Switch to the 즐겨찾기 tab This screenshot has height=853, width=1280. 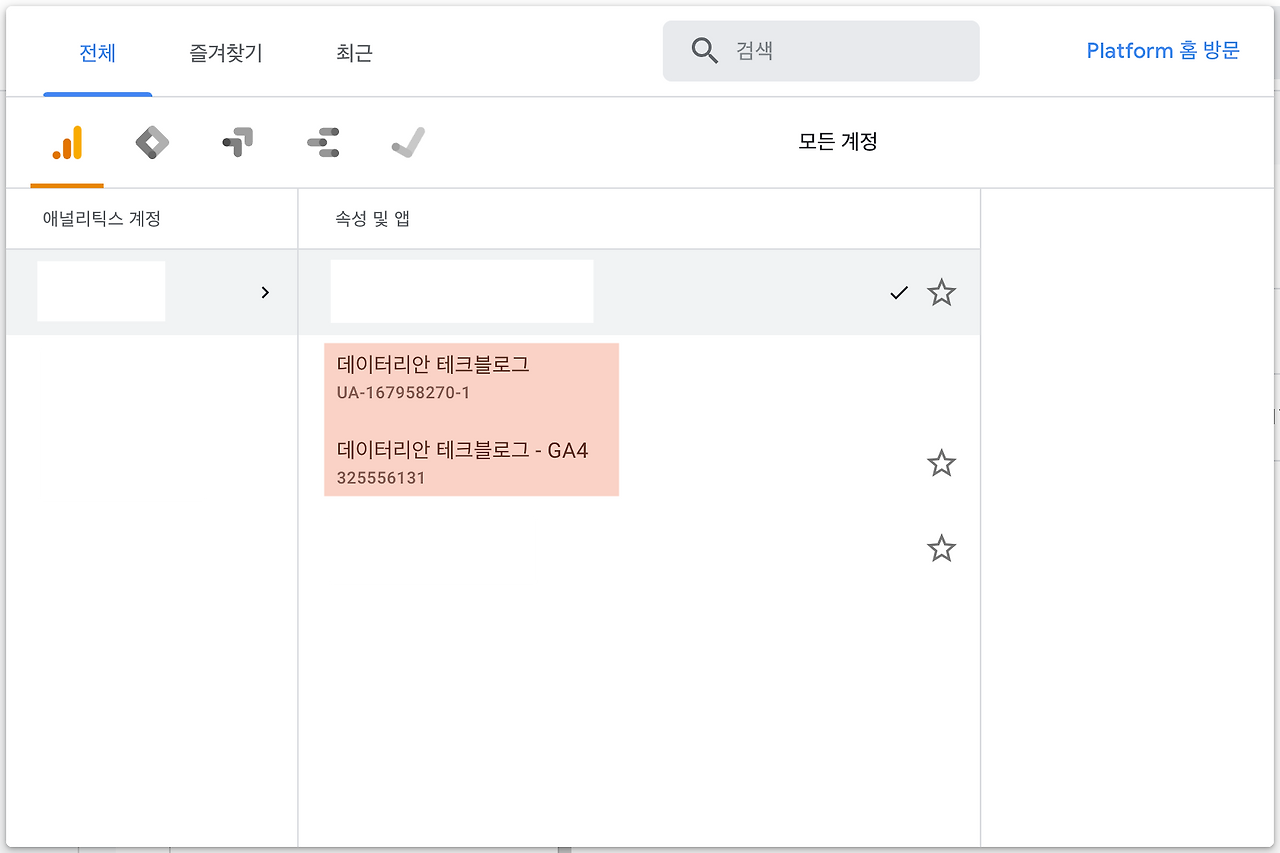coord(226,52)
